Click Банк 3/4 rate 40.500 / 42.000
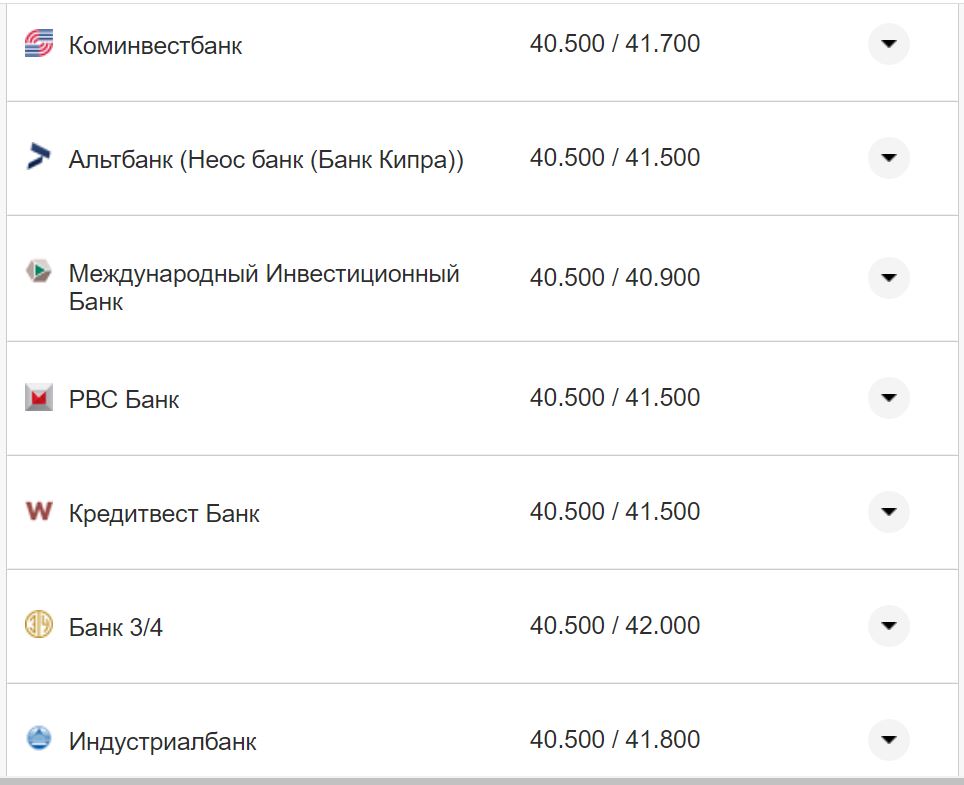 click(614, 626)
